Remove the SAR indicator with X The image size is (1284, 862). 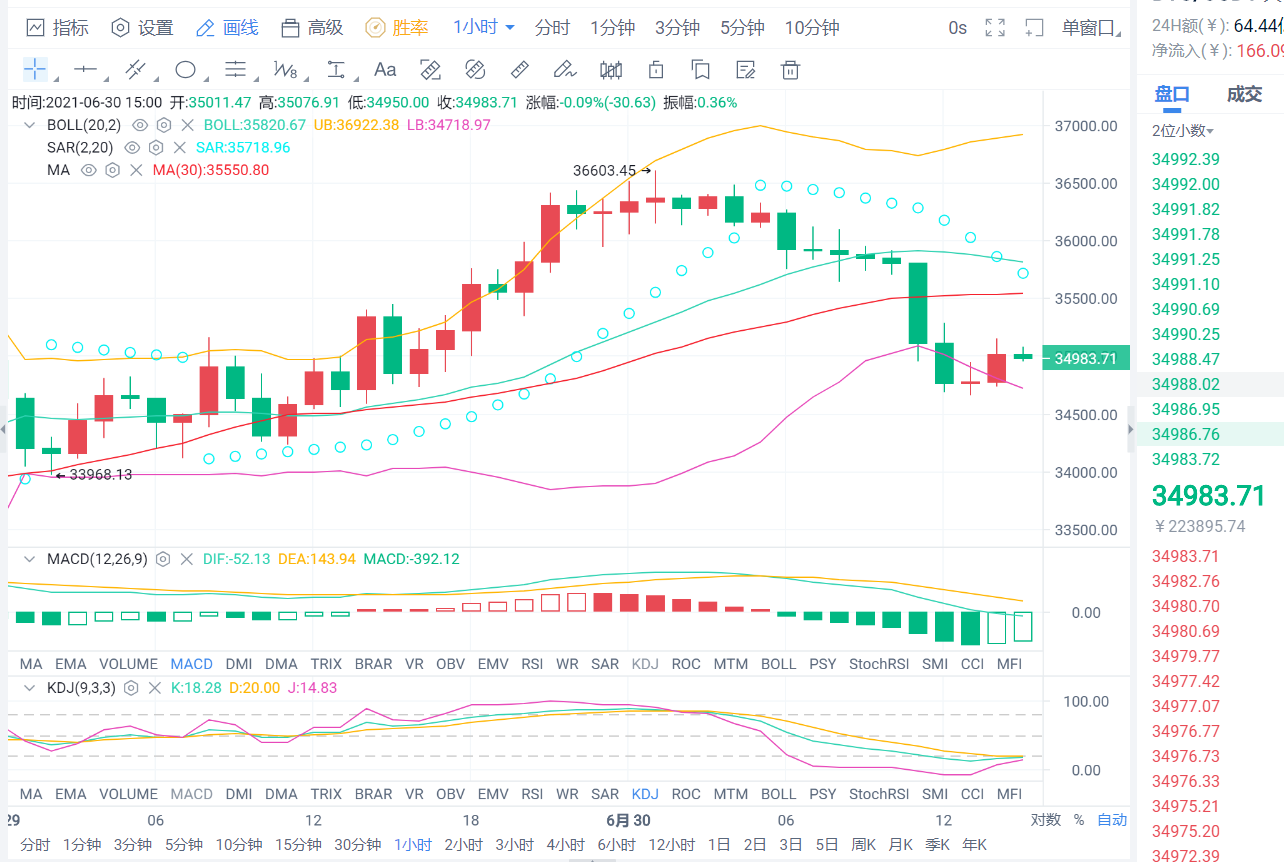click(x=179, y=147)
